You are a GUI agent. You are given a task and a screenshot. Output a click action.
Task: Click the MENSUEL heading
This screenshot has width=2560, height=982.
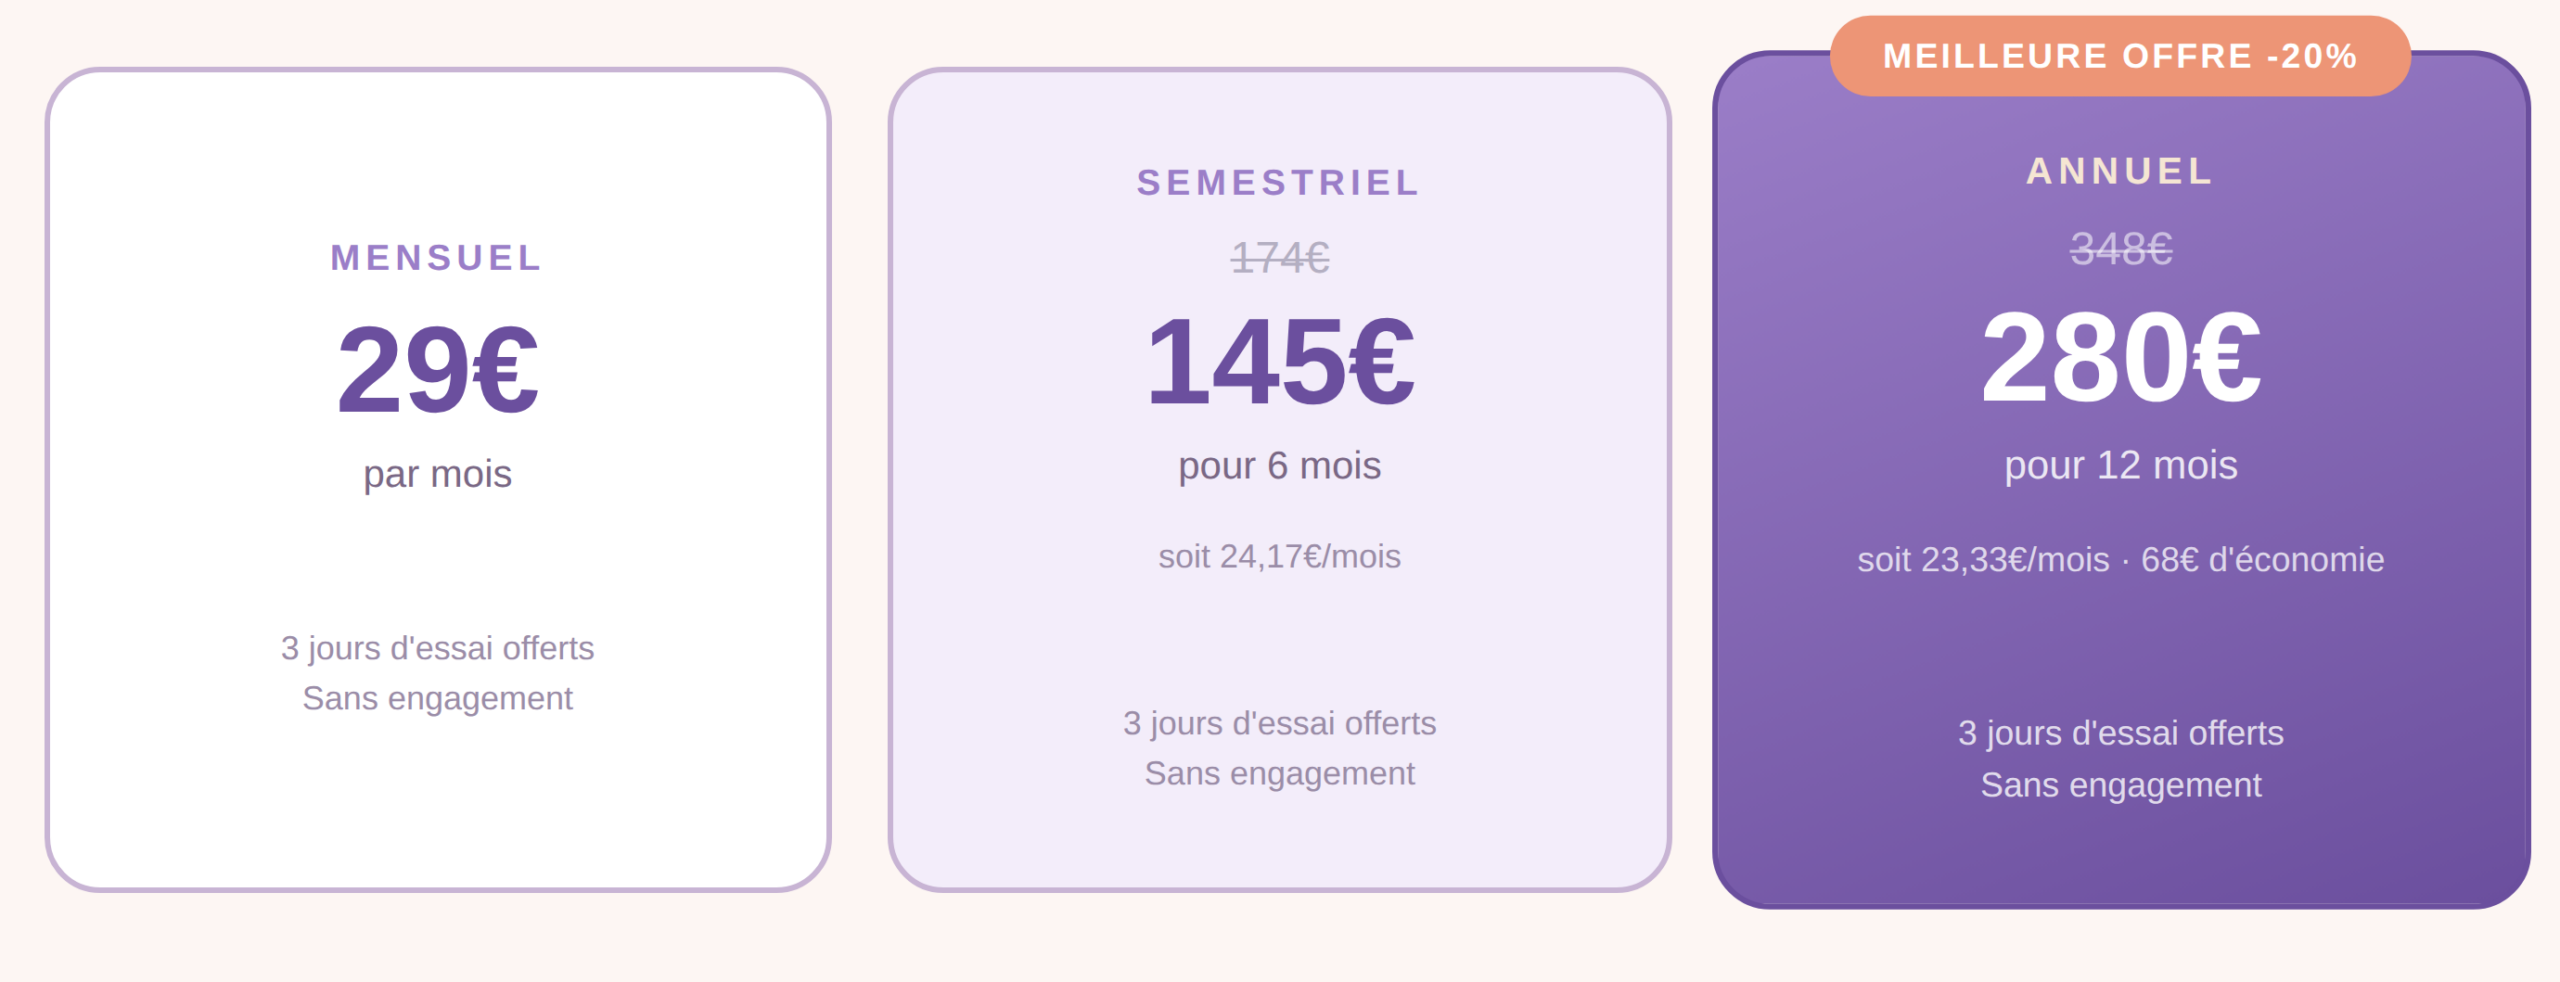(437, 258)
